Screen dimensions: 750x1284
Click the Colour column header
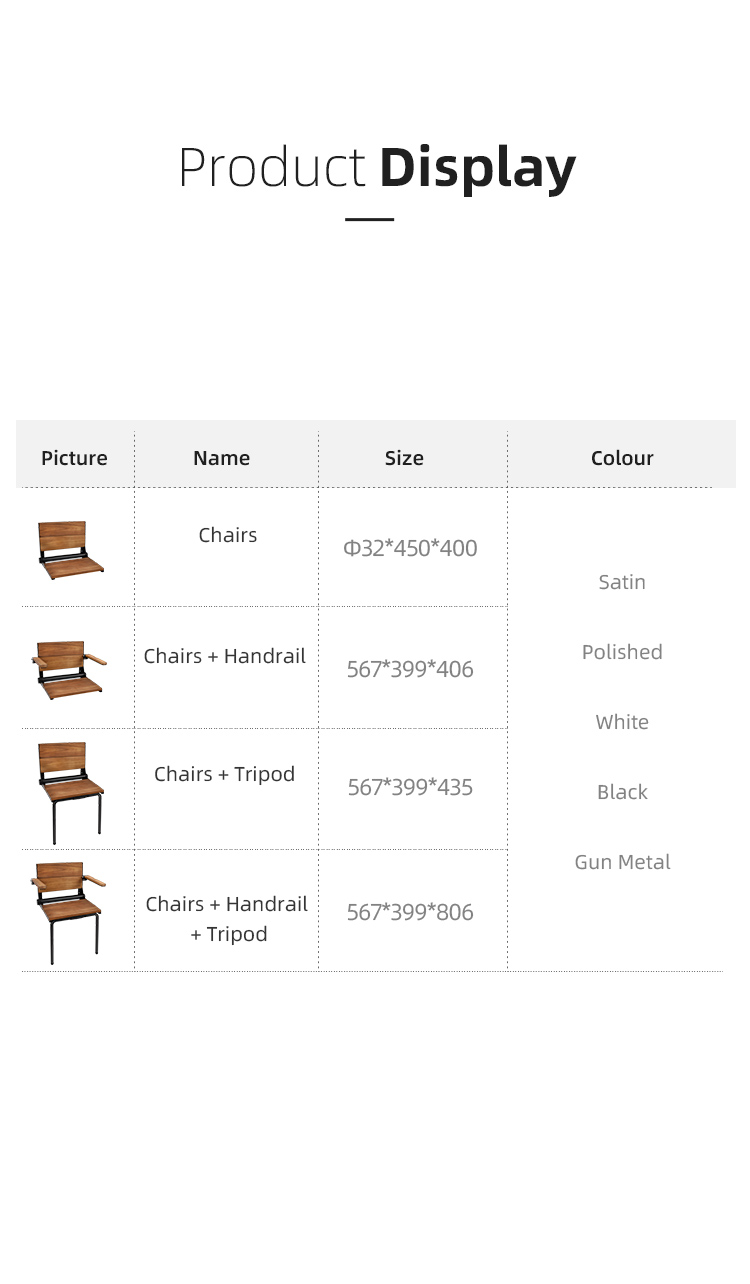click(621, 458)
